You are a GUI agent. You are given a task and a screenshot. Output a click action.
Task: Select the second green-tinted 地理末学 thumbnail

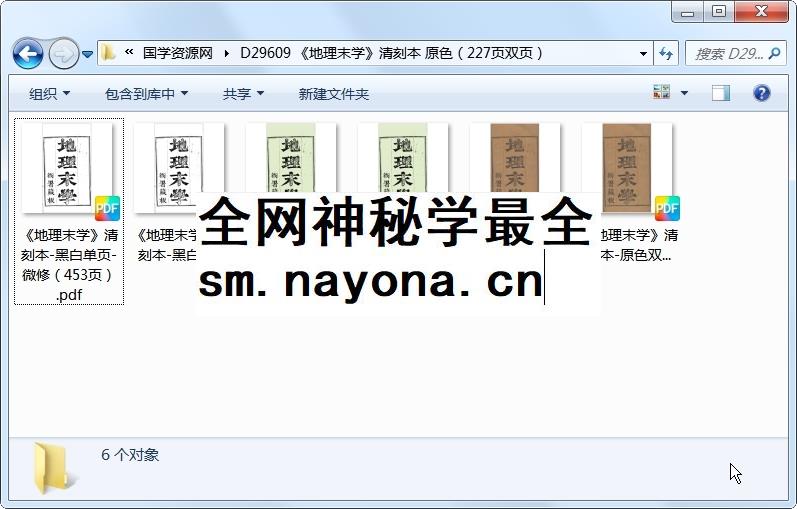pos(403,158)
